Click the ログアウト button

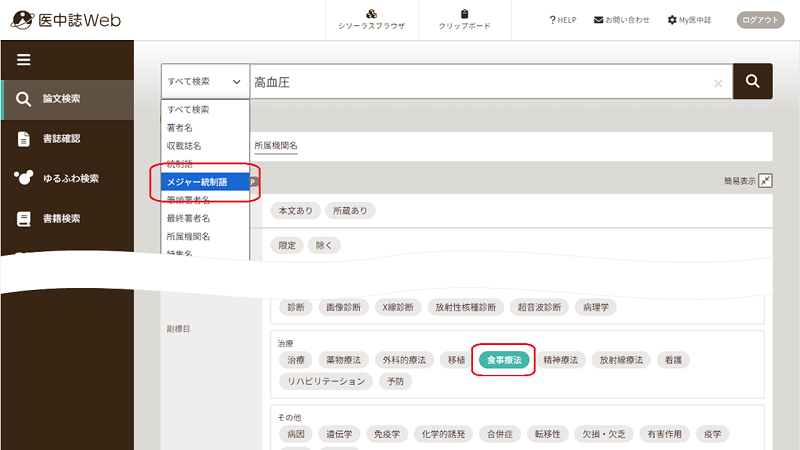(760, 20)
